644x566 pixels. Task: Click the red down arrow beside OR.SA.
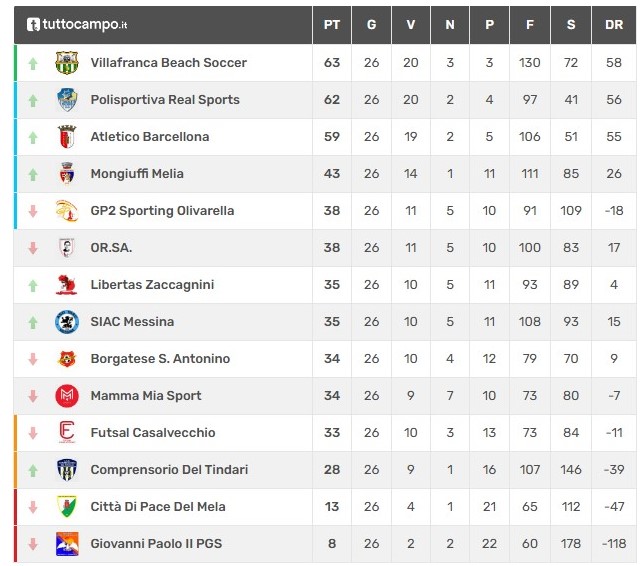click(x=33, y=248)
